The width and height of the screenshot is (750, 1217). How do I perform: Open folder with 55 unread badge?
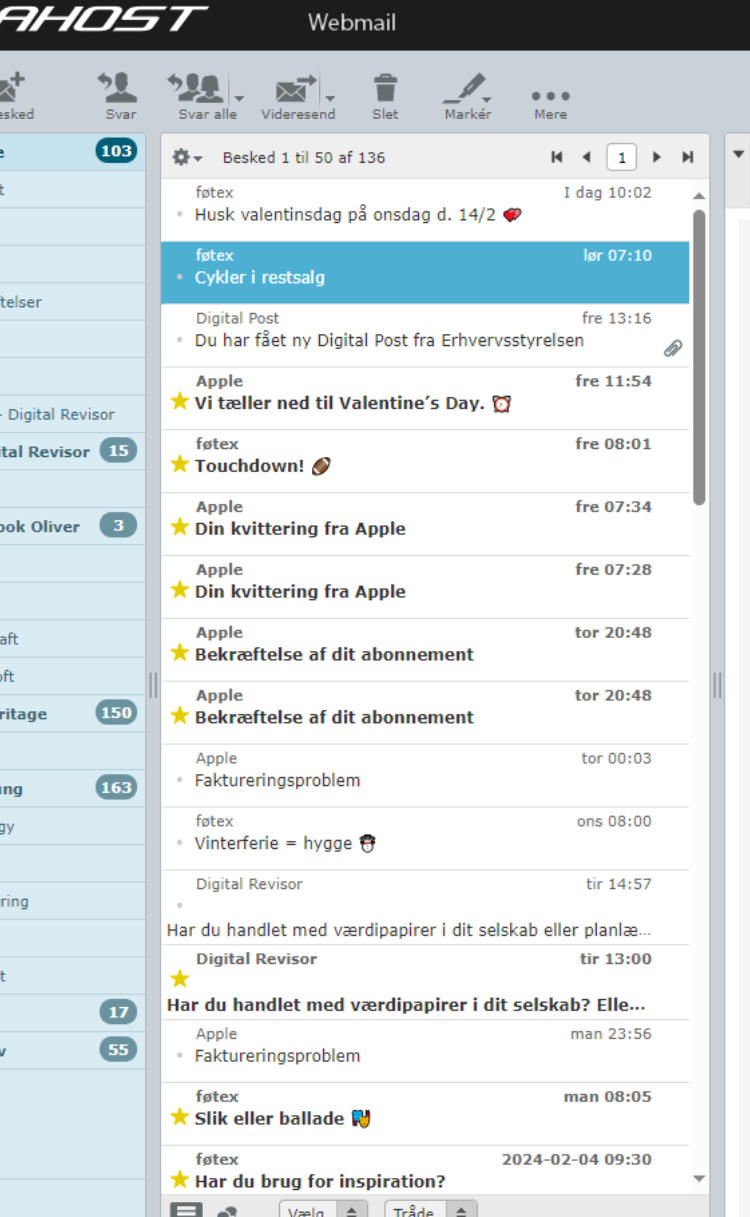(x=72, y=1050)
